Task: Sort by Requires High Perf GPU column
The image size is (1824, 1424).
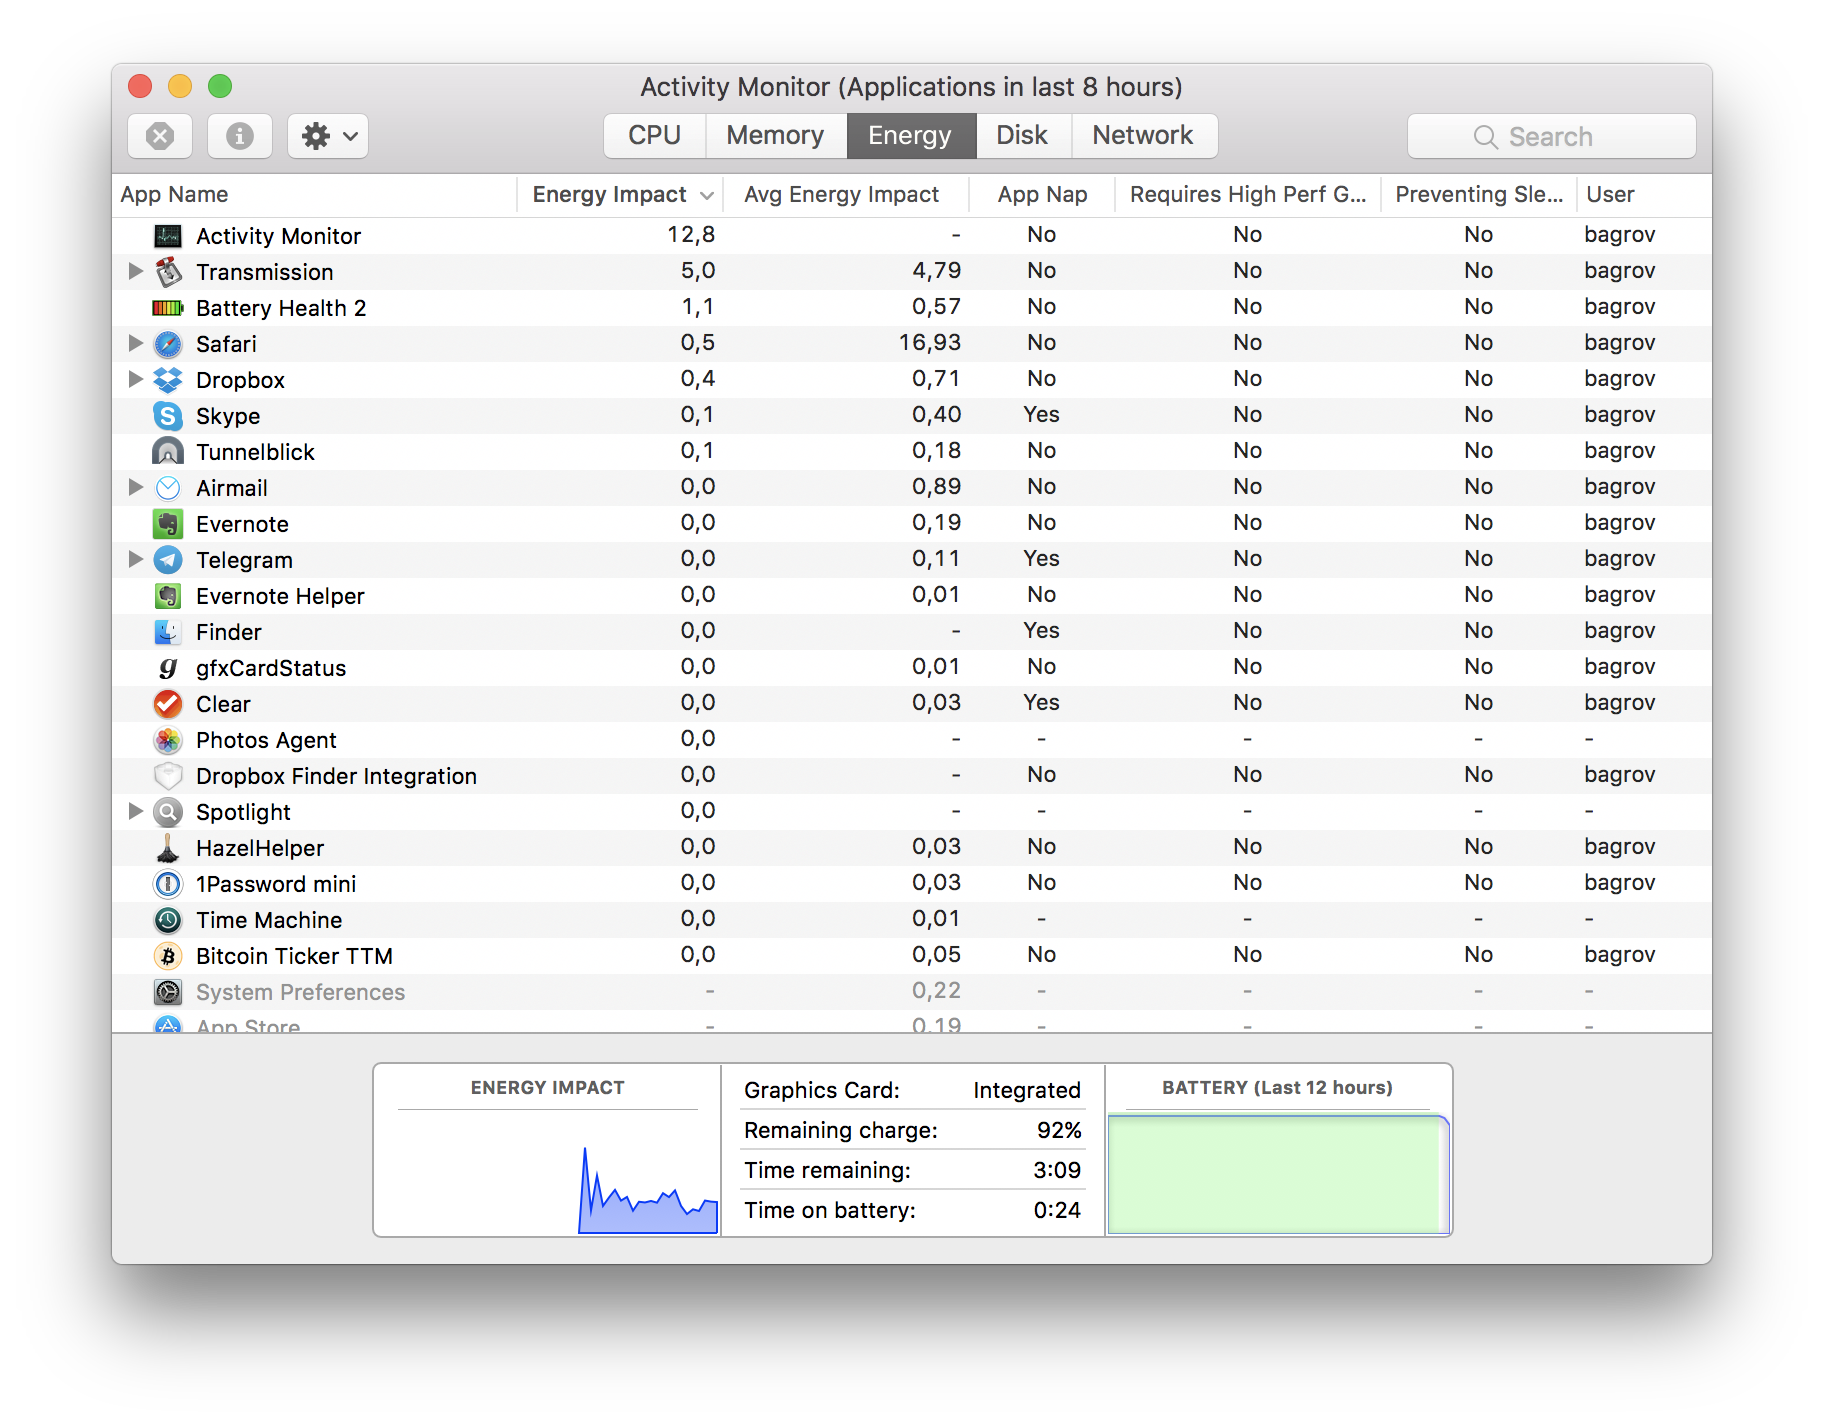Action: click(x=1248, y=195)
